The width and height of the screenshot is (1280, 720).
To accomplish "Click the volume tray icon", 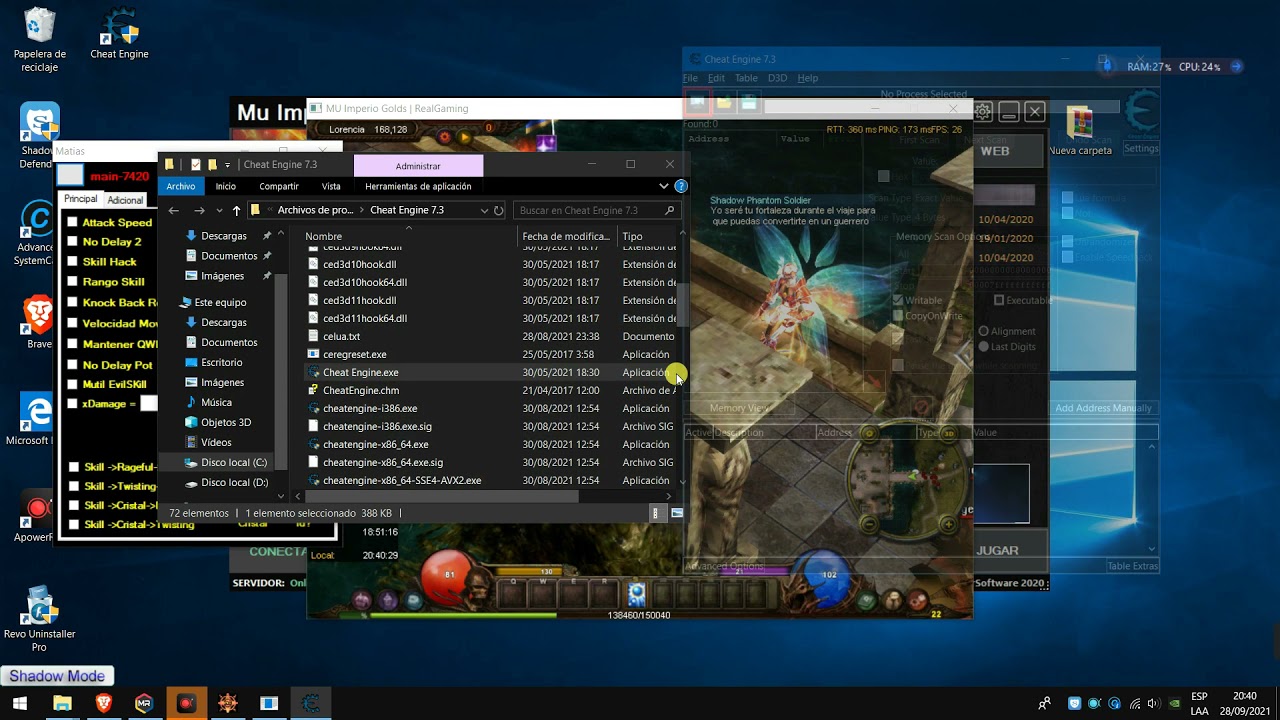I will pyautogui.click(x=1155, y=703).
